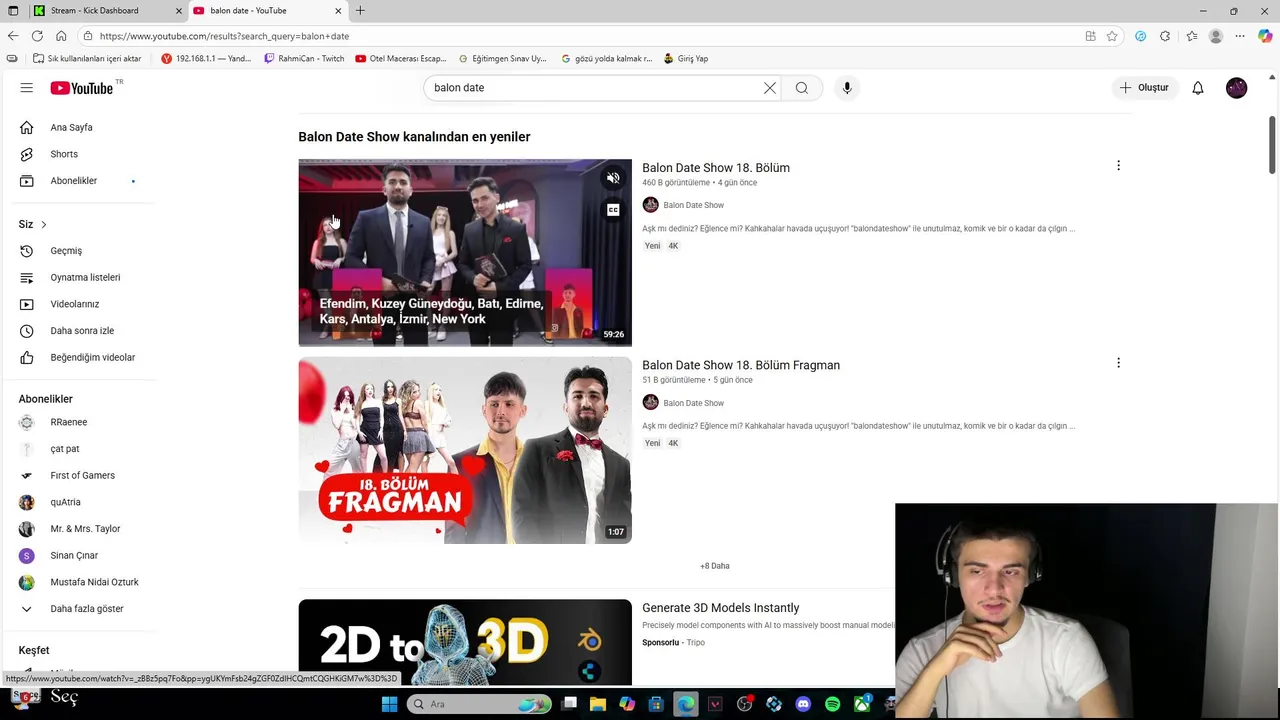Image resolution: width=1280 pixels, height=720 pixels.
Task: Open Discord from taskbar
Action: click(803, 704)
